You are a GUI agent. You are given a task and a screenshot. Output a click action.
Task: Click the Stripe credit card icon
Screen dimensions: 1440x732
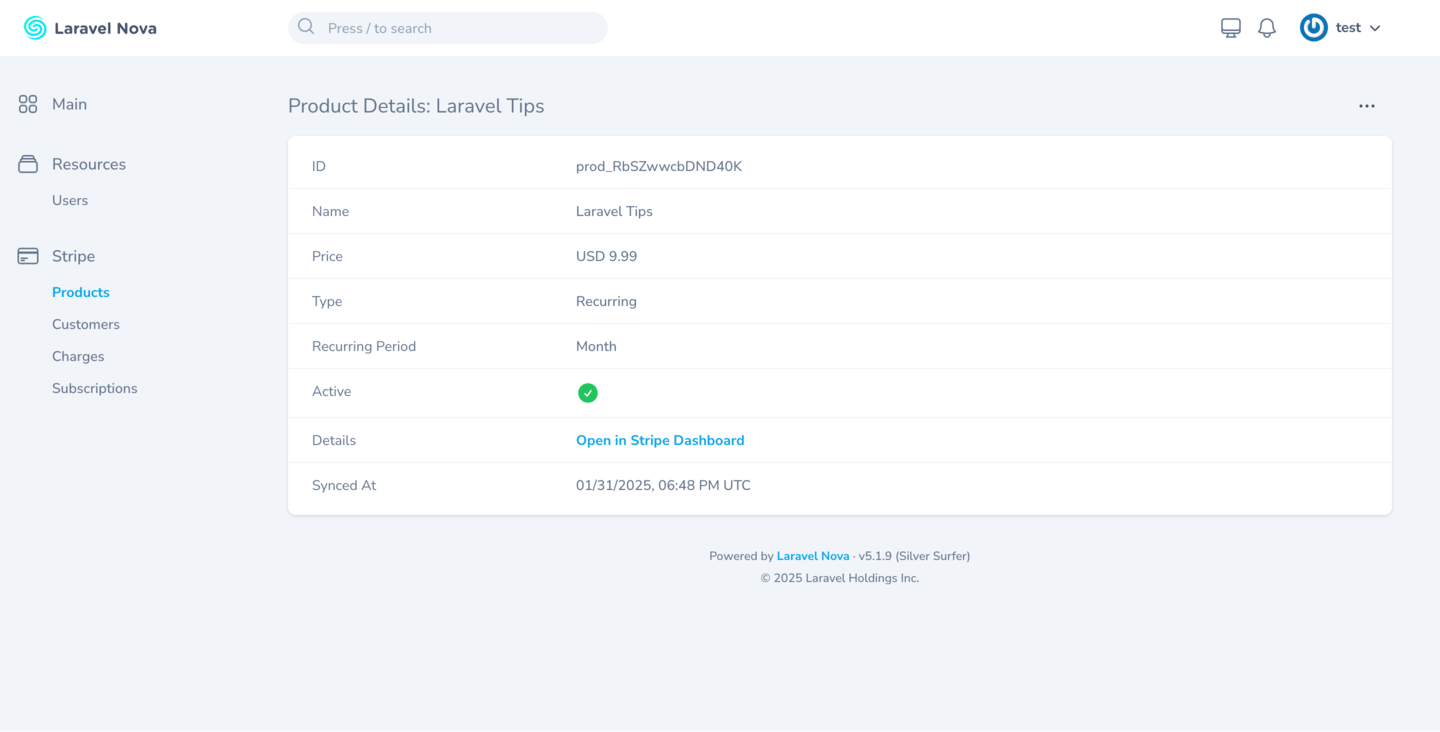point(28,256)
